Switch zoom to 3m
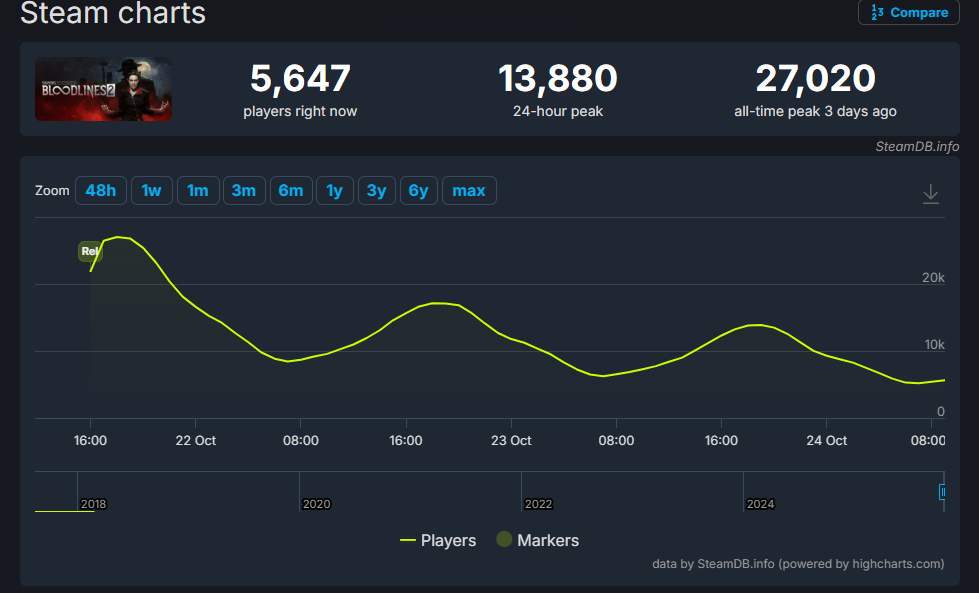The height and width of the screenshot is (593, 979). 244,190
